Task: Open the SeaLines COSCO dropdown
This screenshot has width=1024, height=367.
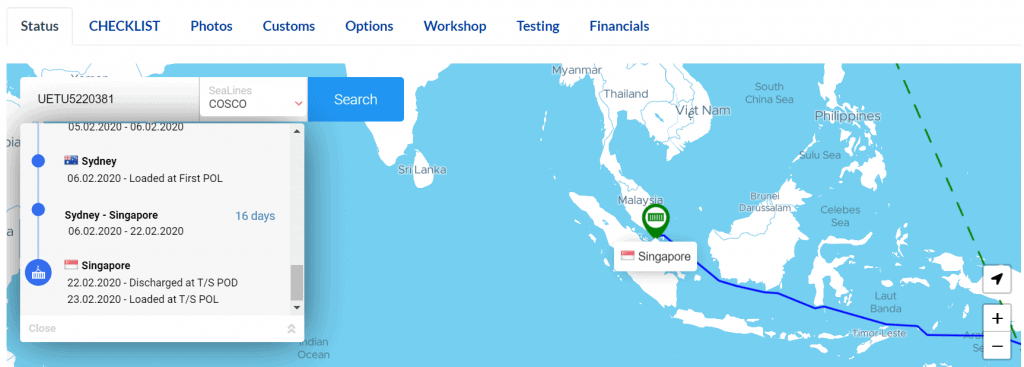Action: [x=253, y=99]
